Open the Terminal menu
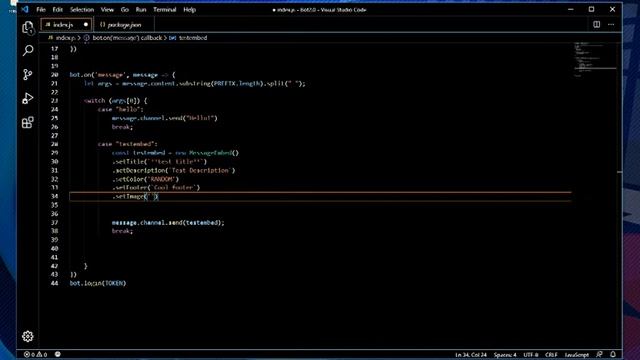Screen dimensions: 640x360 point(165,9)
